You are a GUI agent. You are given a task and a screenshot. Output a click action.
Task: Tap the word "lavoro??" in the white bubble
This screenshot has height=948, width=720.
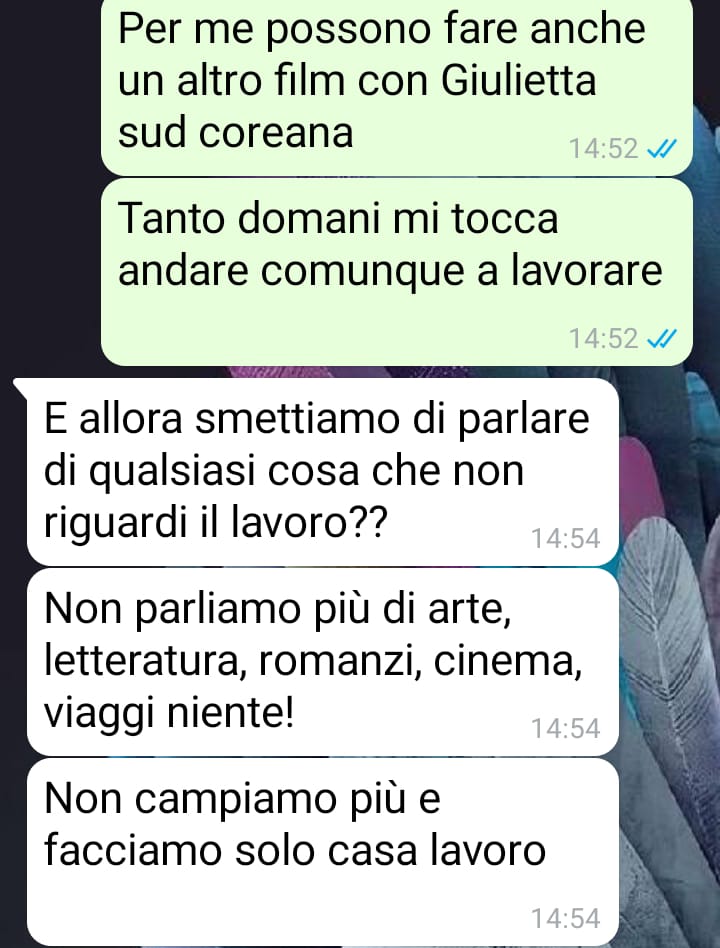pyautogui.click(x=309, y=522)
